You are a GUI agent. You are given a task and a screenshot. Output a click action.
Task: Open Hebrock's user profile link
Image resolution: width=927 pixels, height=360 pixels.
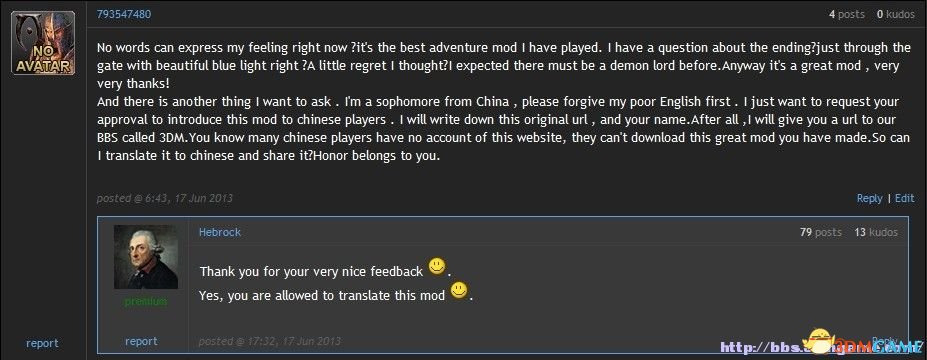click(220, 232)
